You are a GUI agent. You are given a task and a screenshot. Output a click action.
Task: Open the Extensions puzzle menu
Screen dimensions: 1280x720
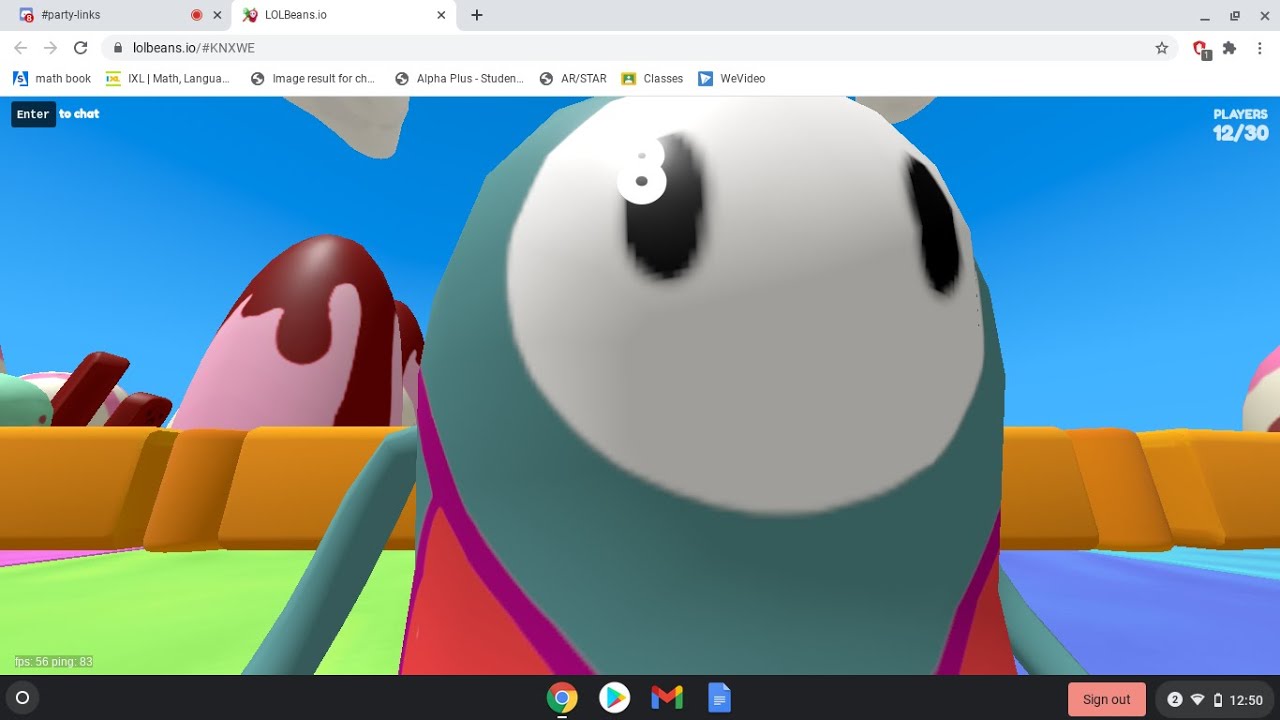tap(1230, 48)
